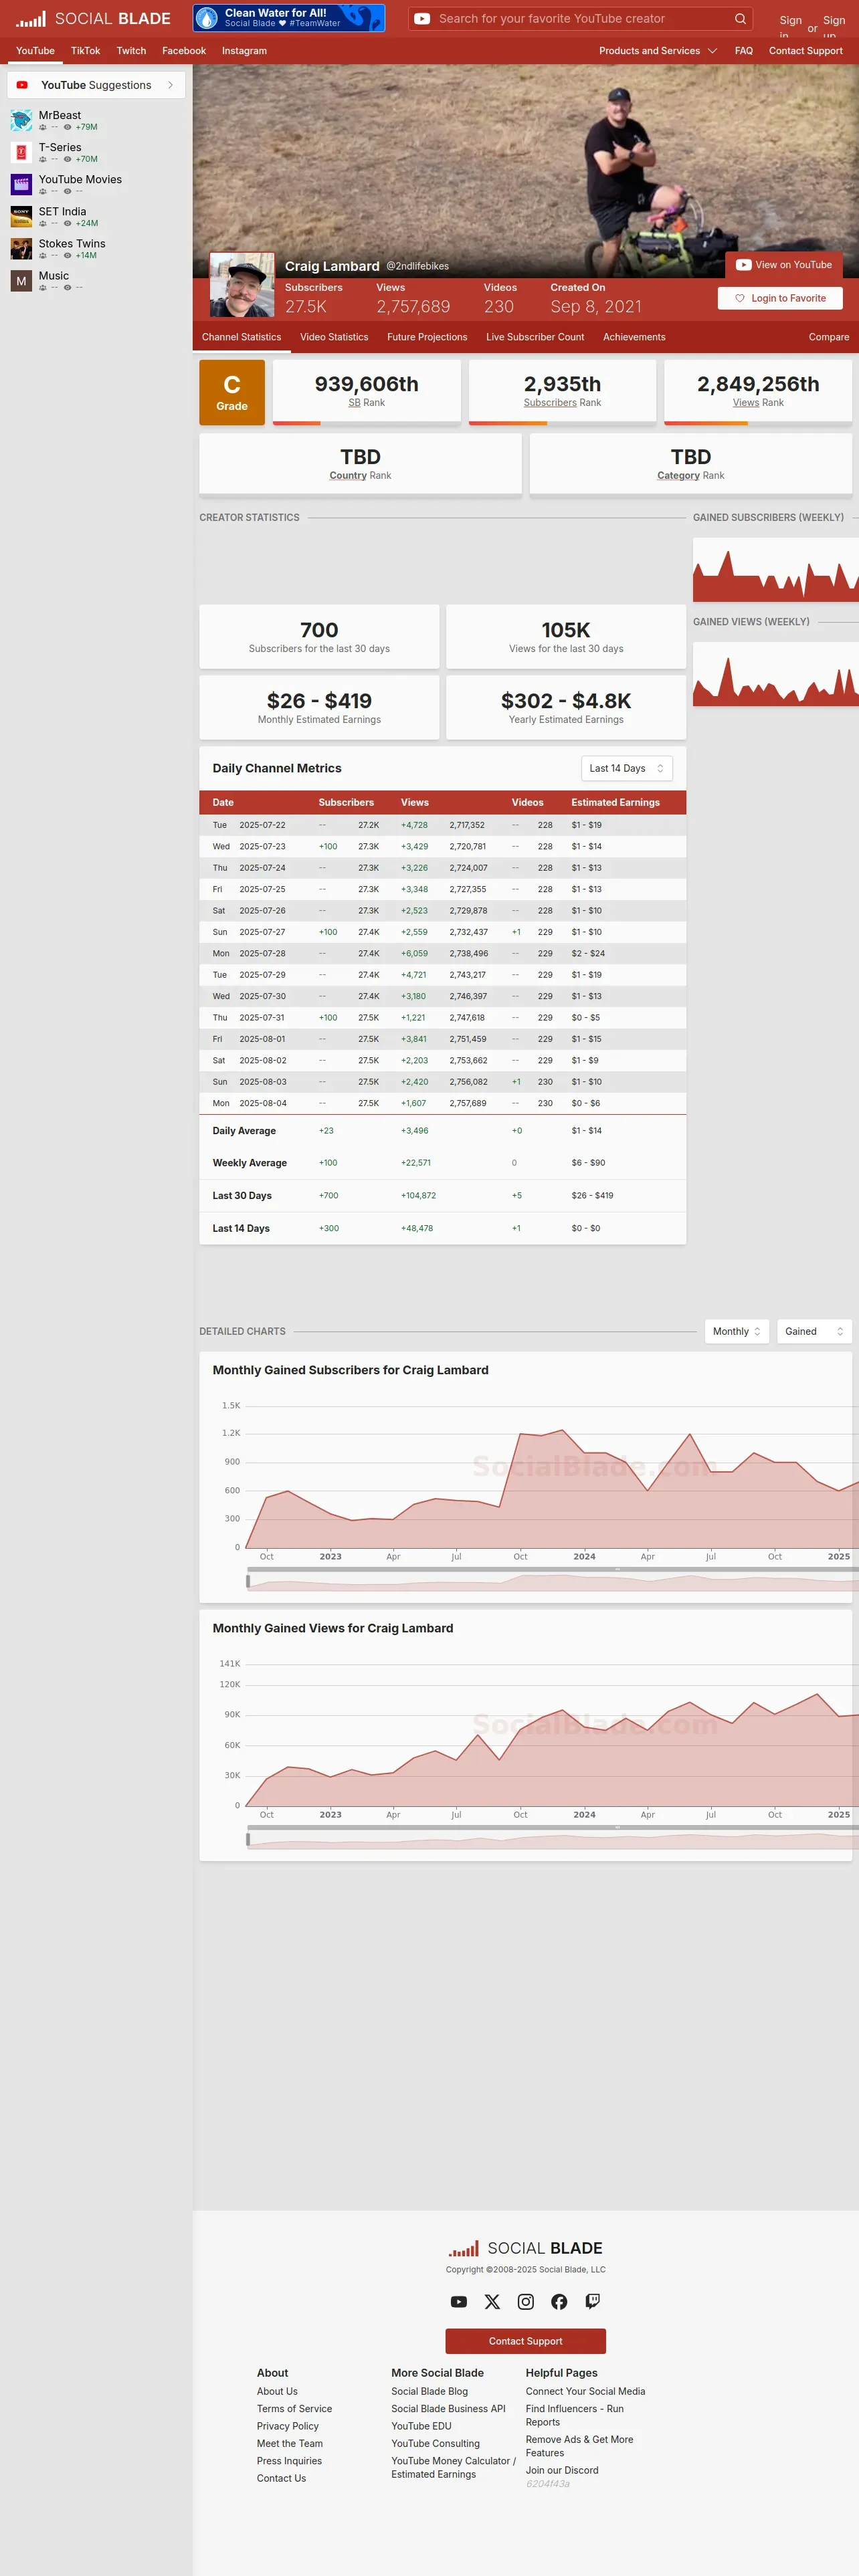
Task: Open the X social icon in footer
Action: (x=492, y=2301)
